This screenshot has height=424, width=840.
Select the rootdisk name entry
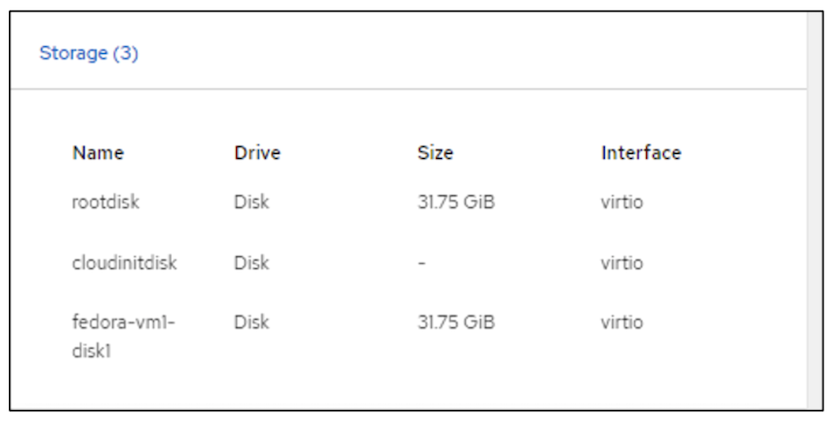pyautogui.click(x=105, y=202)
